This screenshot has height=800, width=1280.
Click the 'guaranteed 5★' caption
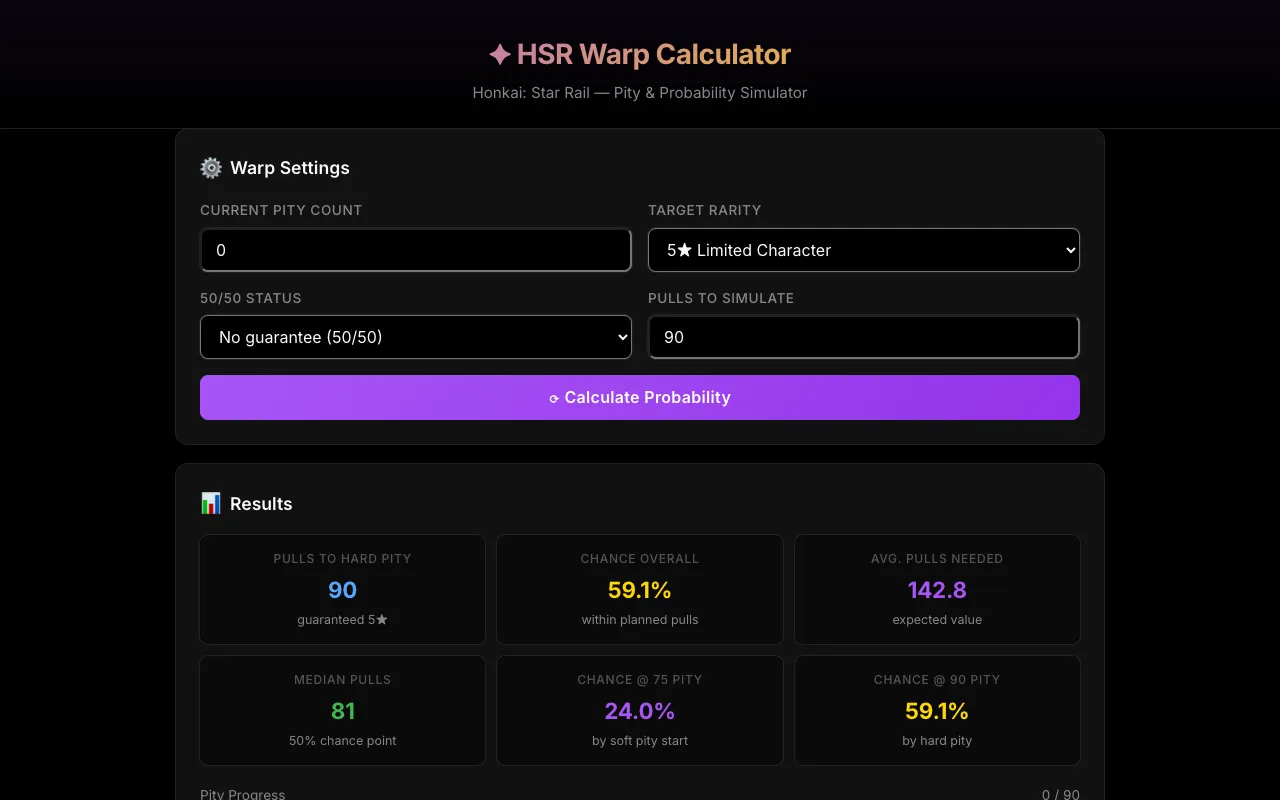point(342,620)
